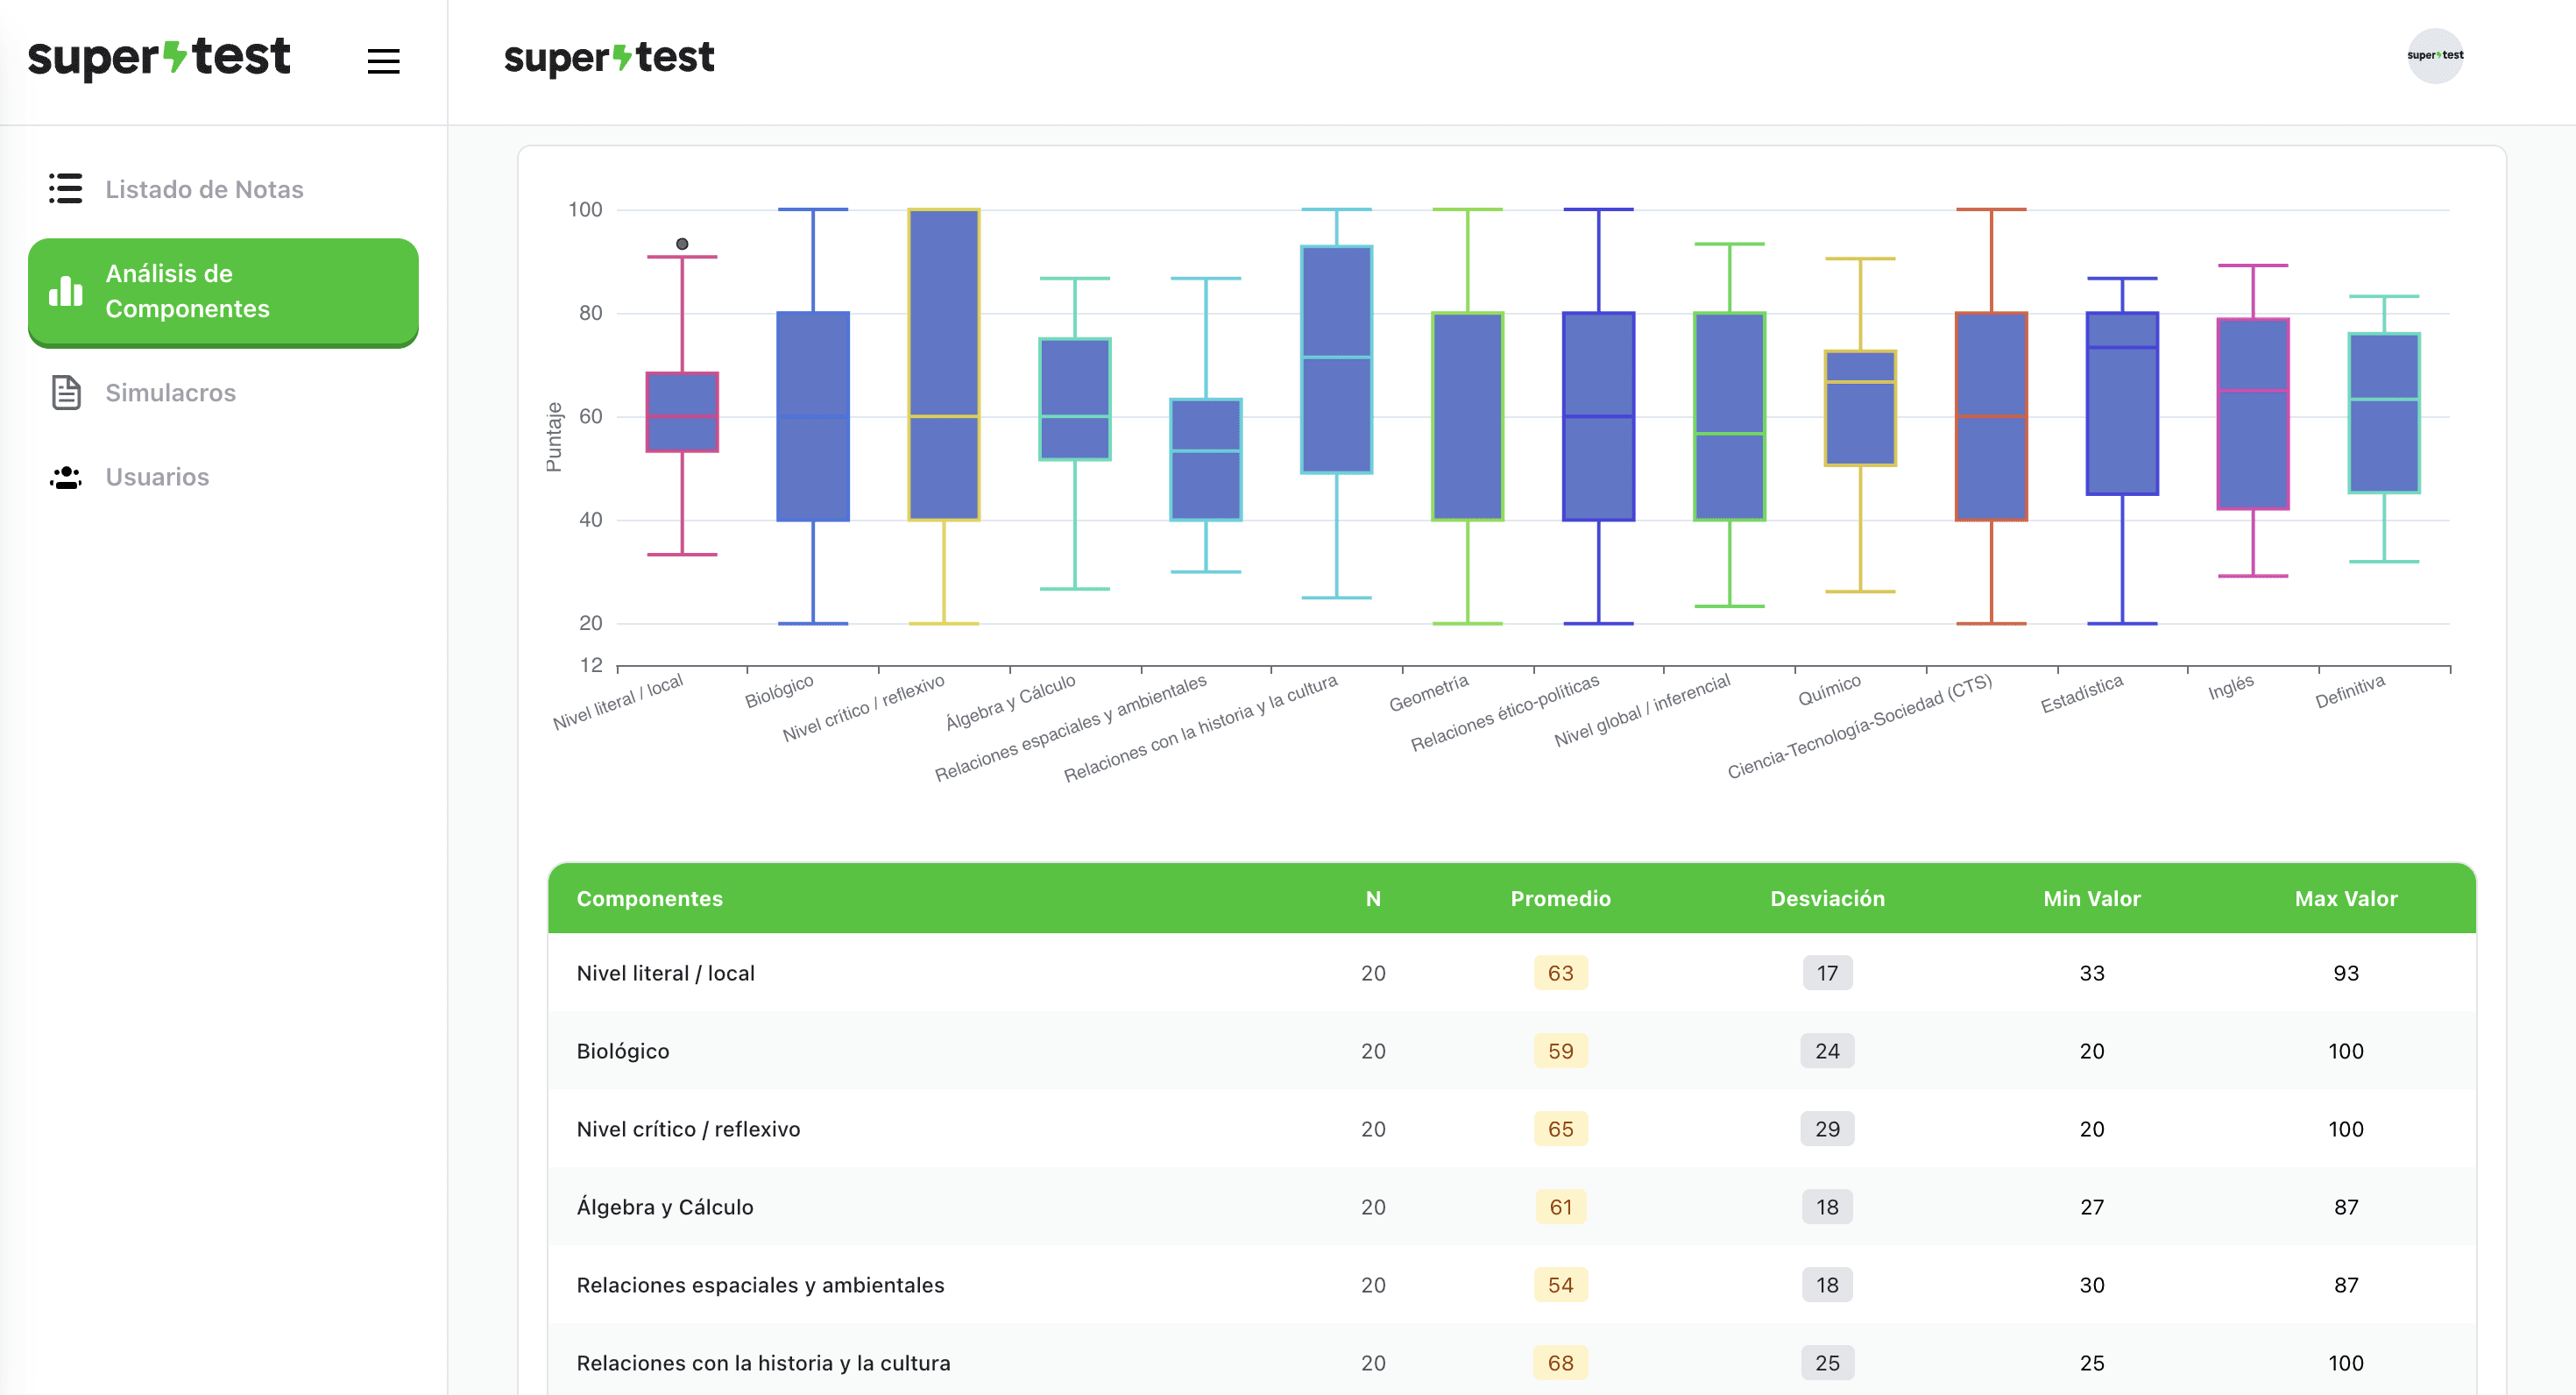This screenshot has height=1395, width=2576.
Task: Click the supertest header logo
Action: [609, 58]
